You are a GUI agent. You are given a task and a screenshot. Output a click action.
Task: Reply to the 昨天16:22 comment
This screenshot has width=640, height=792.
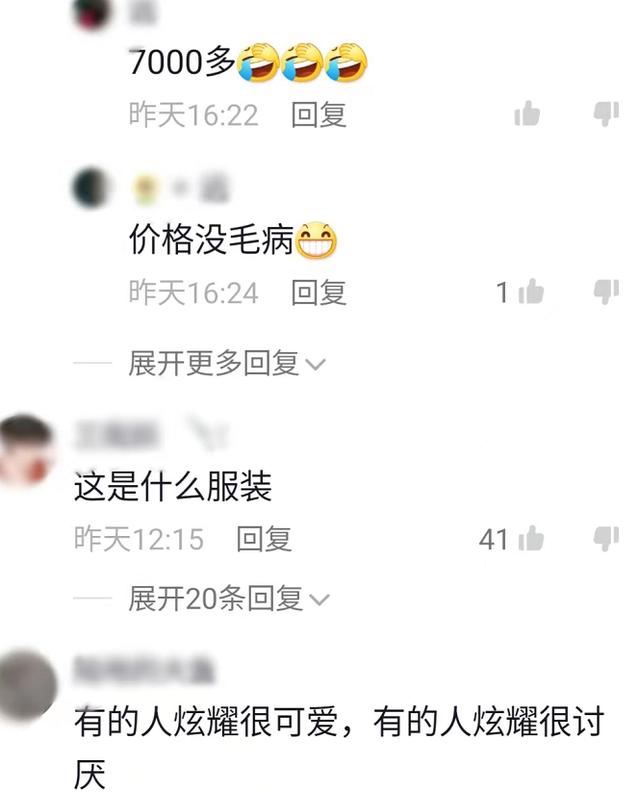point(319,115)
